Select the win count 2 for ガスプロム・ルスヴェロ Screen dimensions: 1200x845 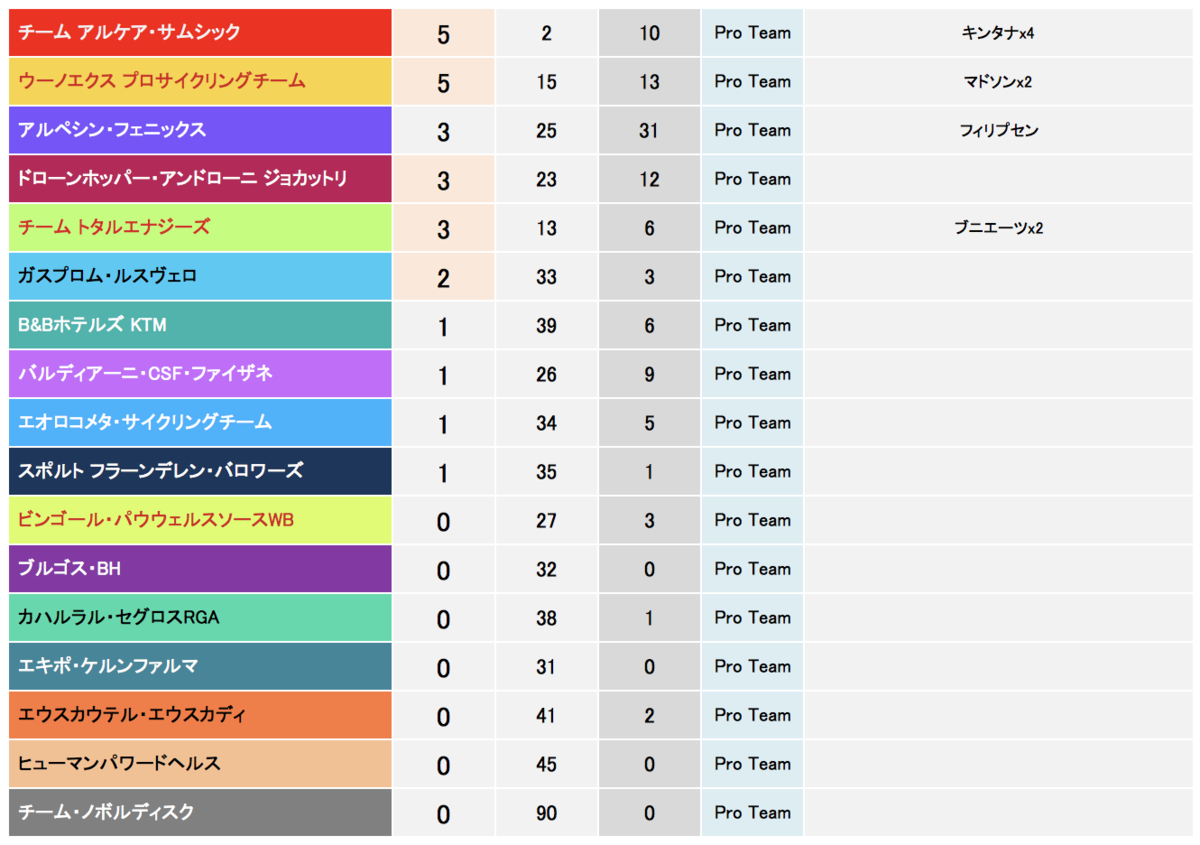pyautogui.click(x=443, y=279)
